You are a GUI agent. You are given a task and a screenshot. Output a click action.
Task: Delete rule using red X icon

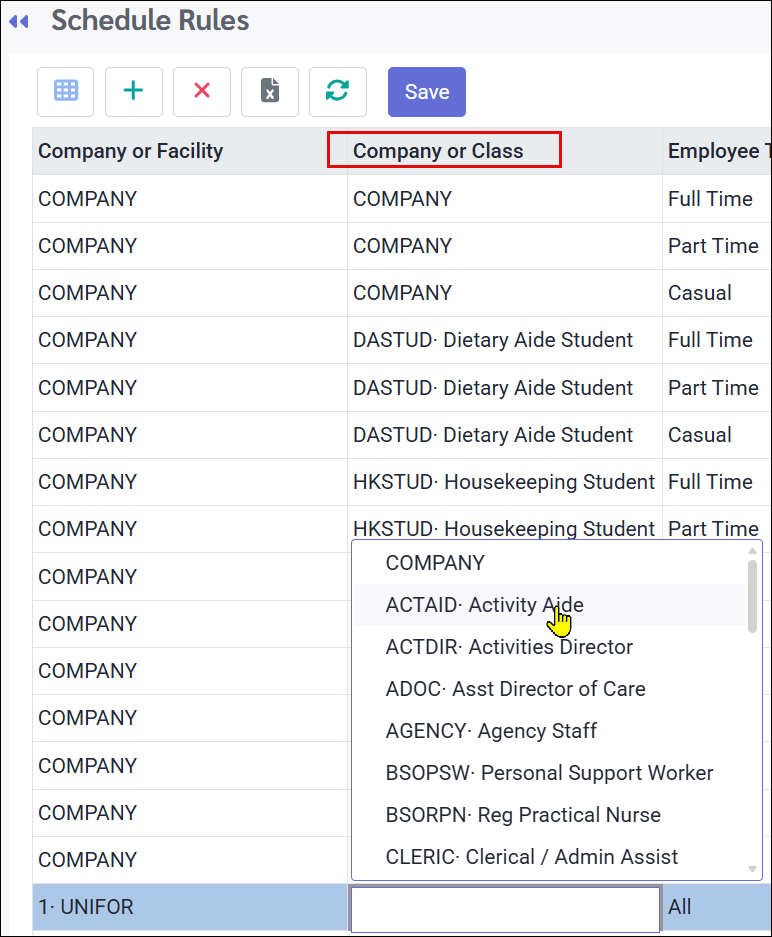(202, 91)
